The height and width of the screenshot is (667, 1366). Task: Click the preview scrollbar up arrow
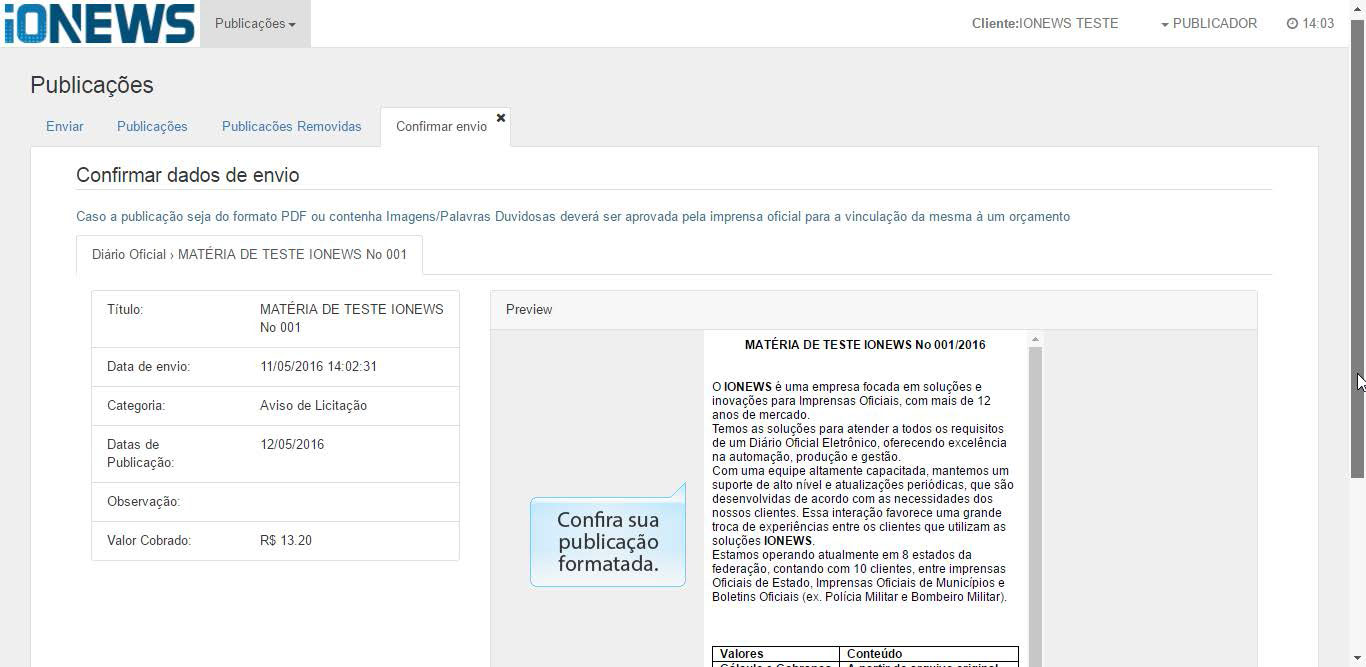point(1035,340)
